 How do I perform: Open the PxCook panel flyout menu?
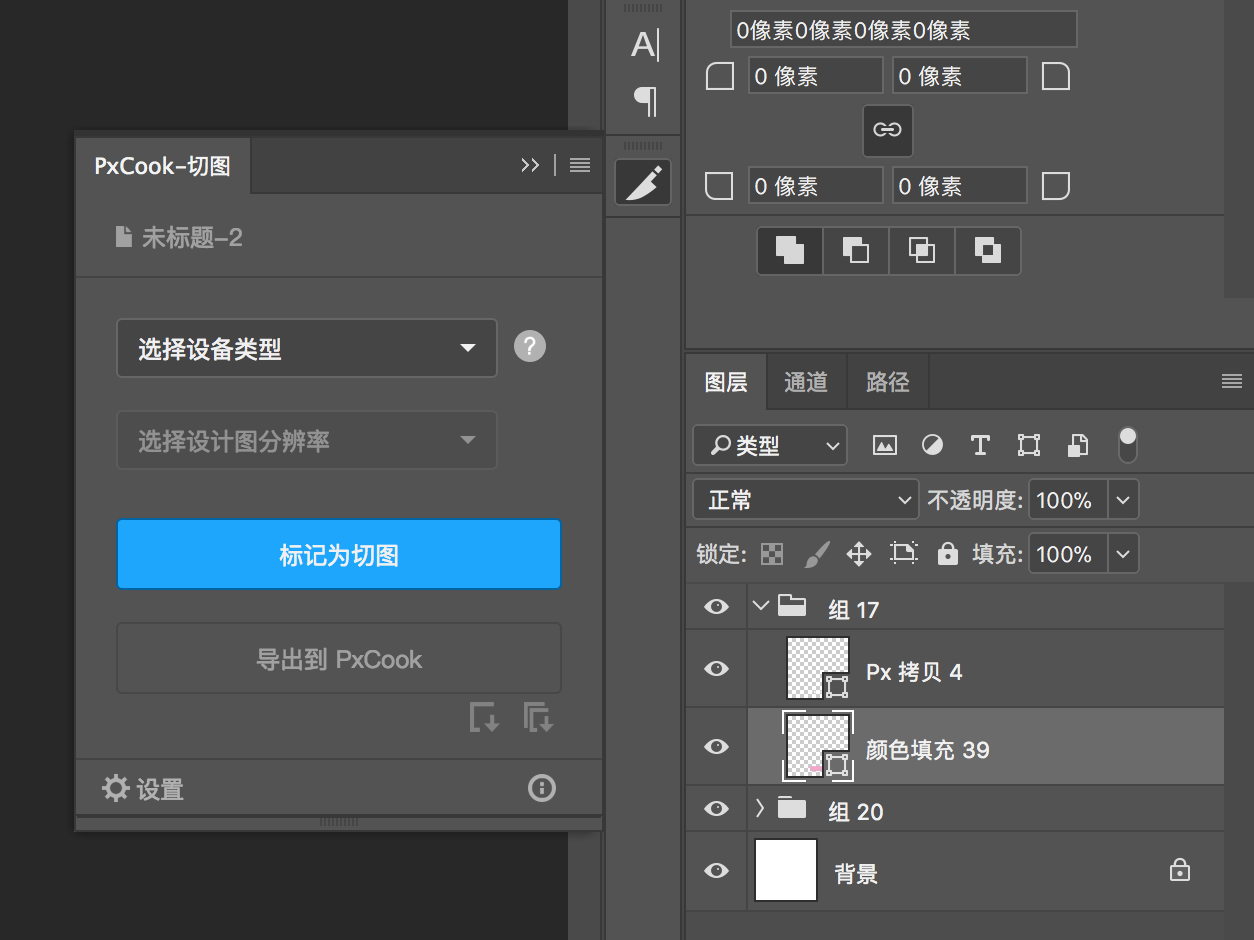coord(580,166)
